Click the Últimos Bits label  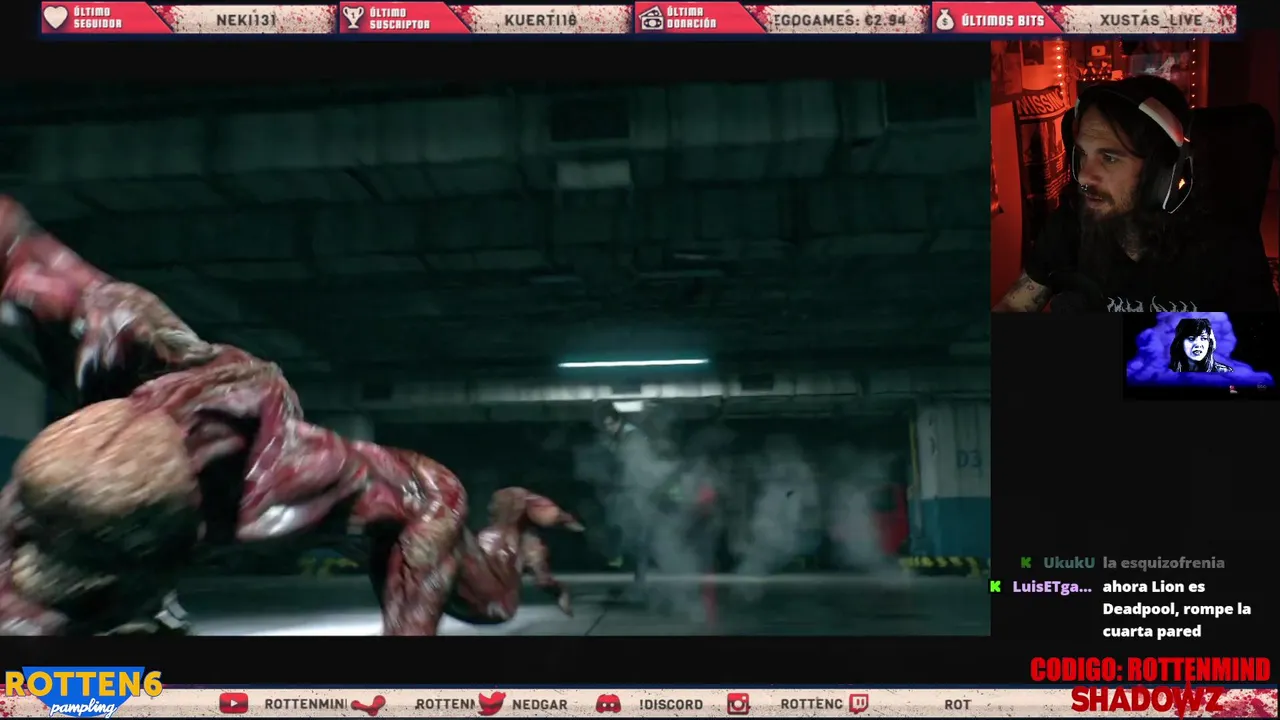pyautogui.click(x=1003, y=19)
